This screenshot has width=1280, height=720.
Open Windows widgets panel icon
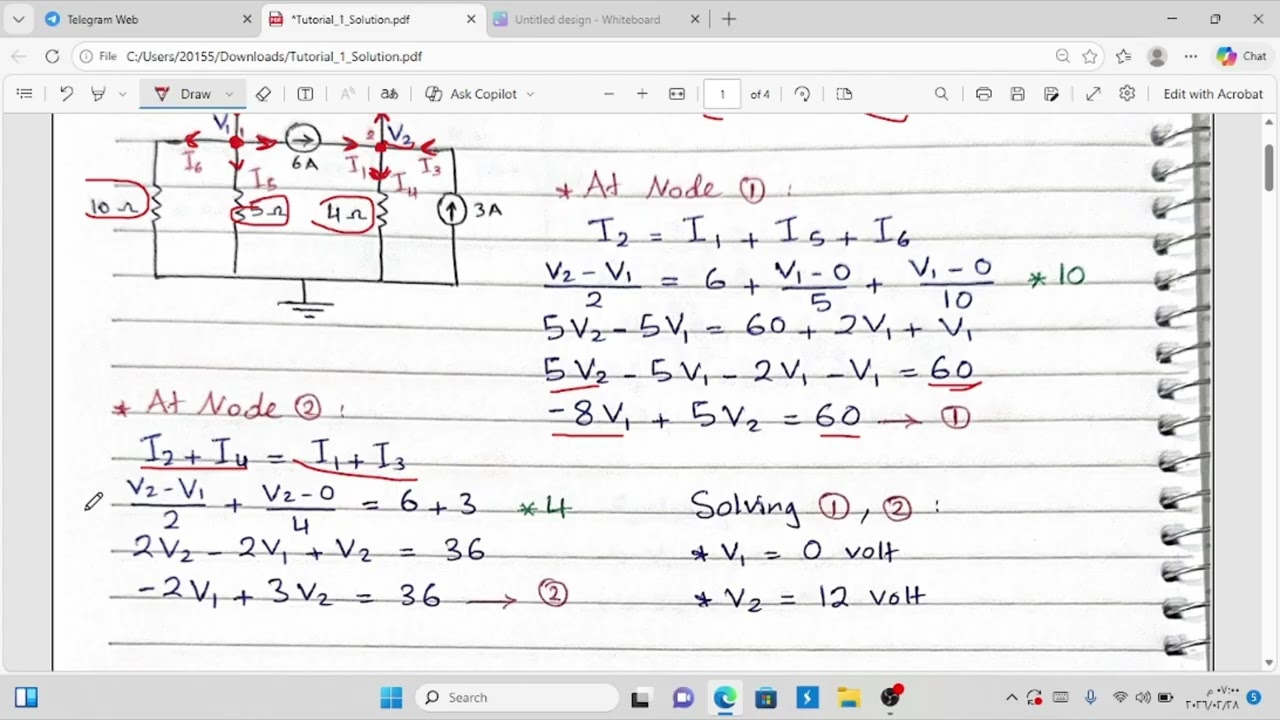pos(26,697)
